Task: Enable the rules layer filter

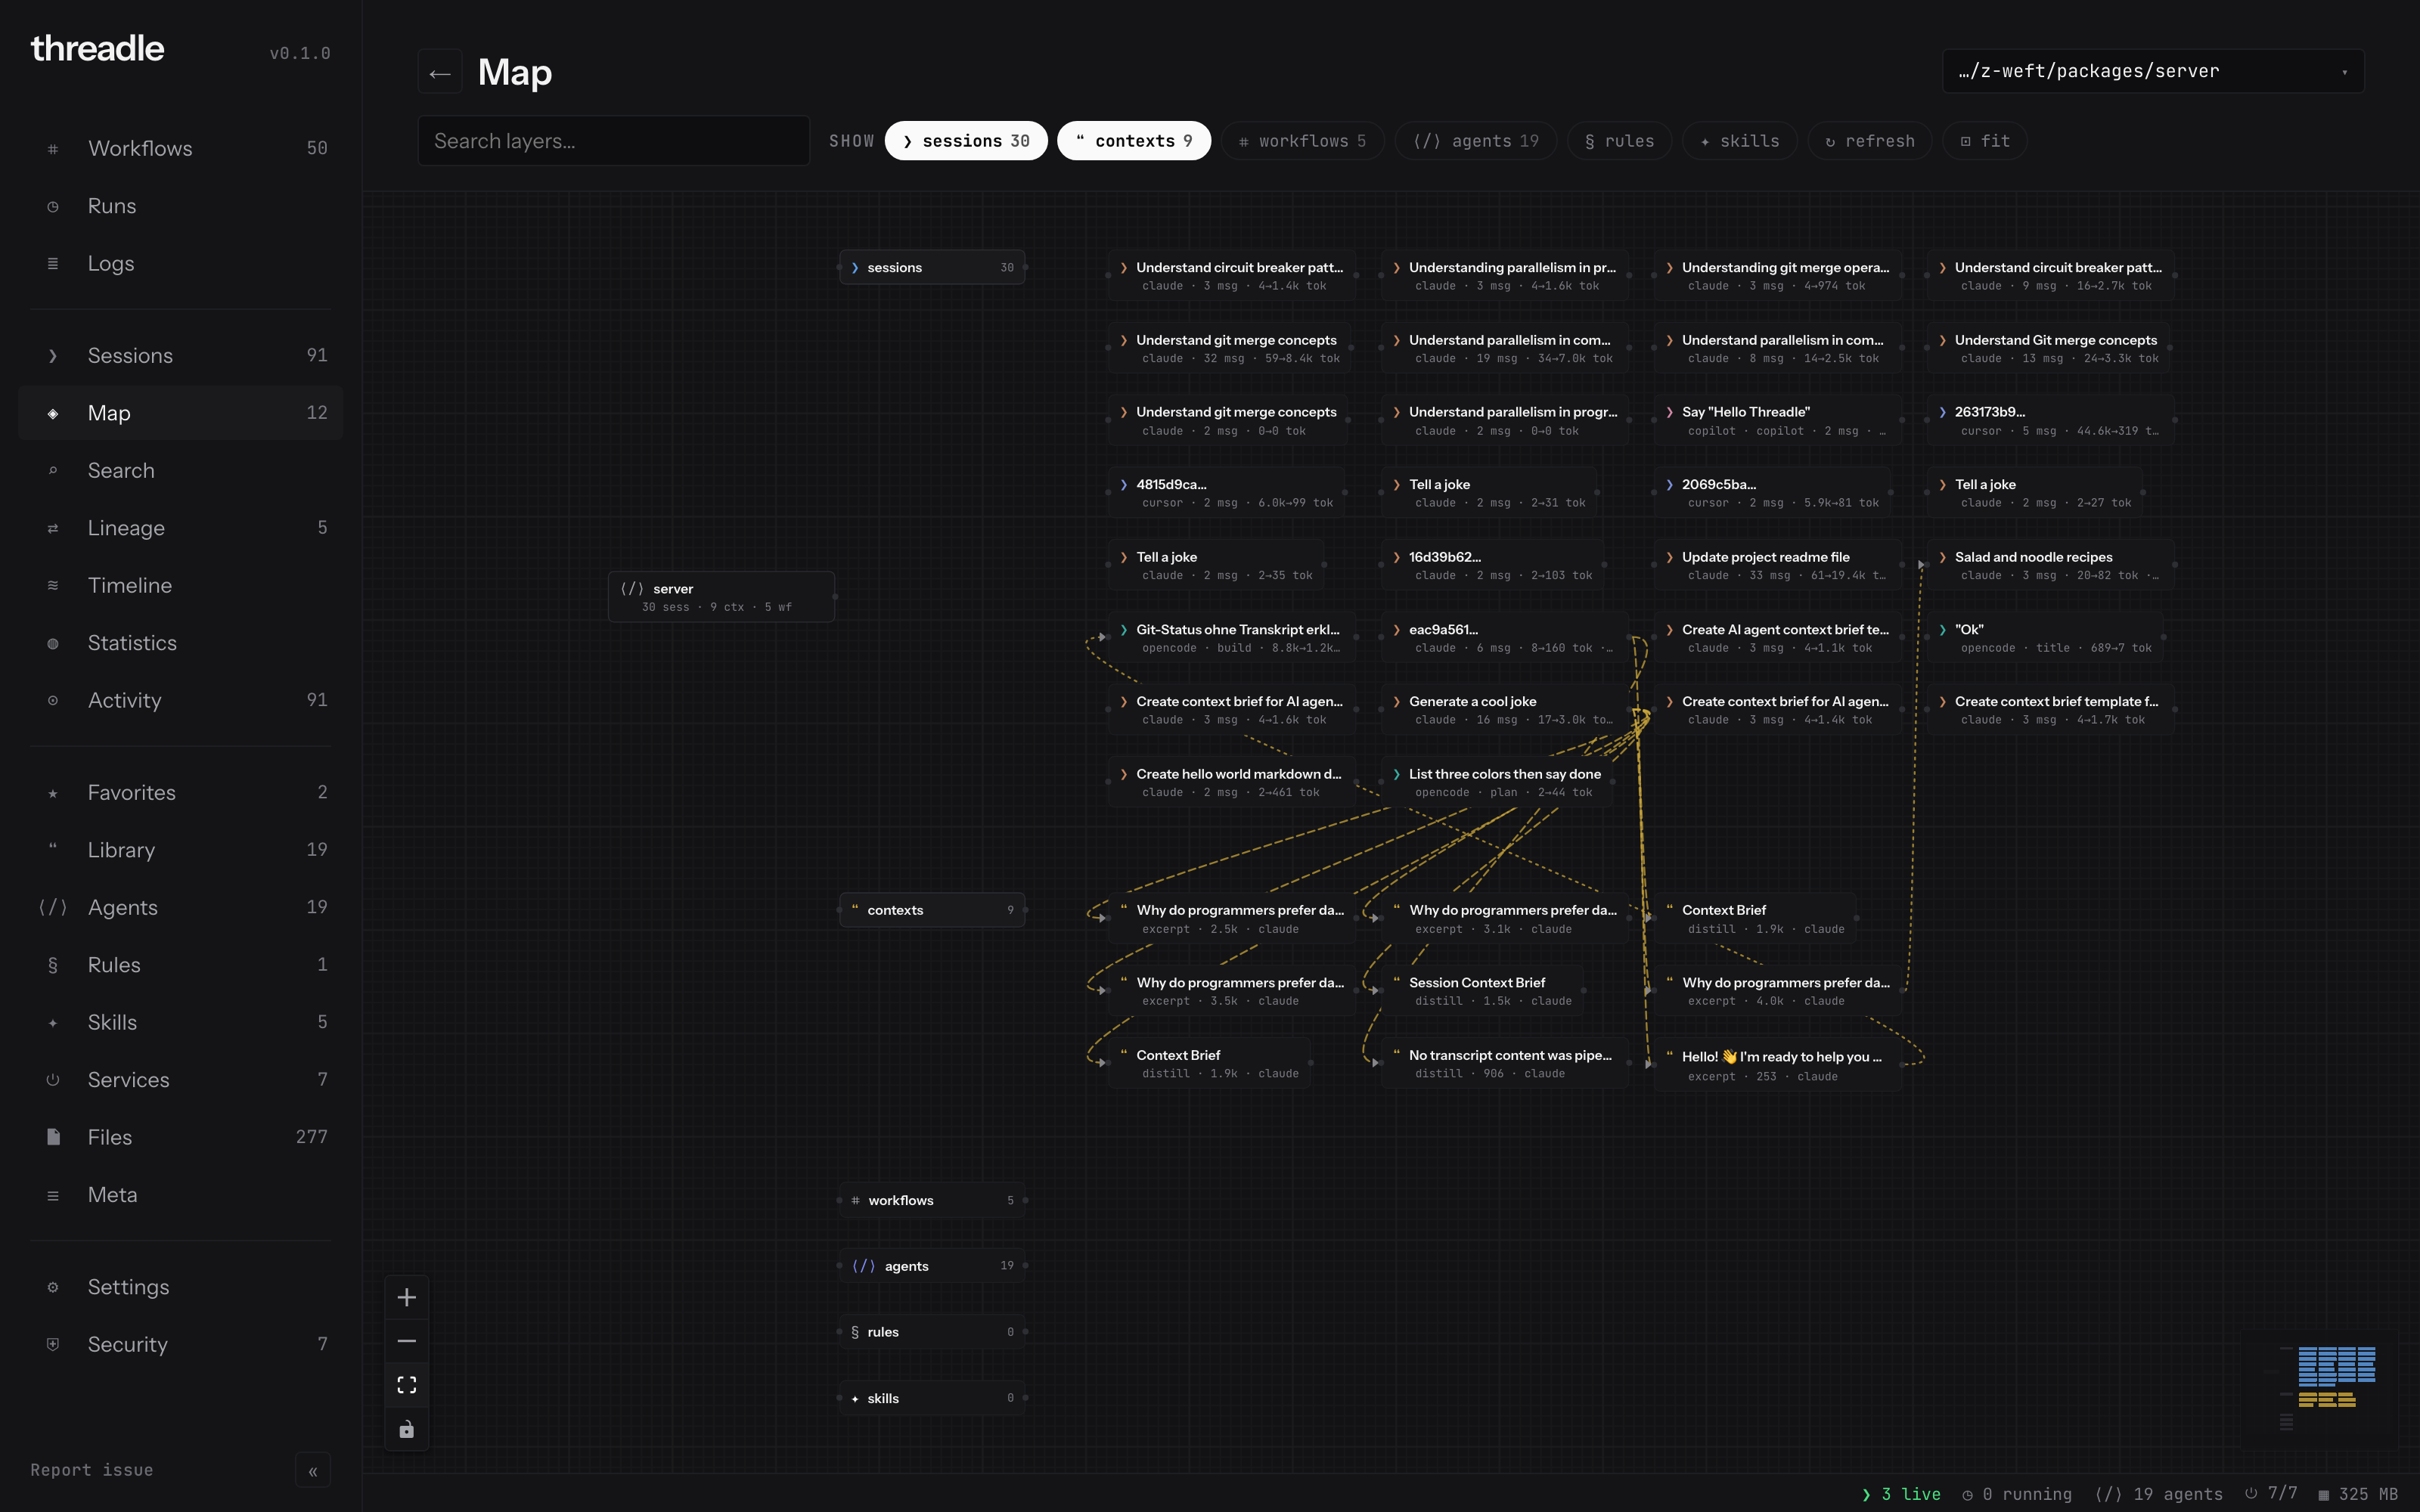Action: pyautogui.click(x=1620, y=141)
